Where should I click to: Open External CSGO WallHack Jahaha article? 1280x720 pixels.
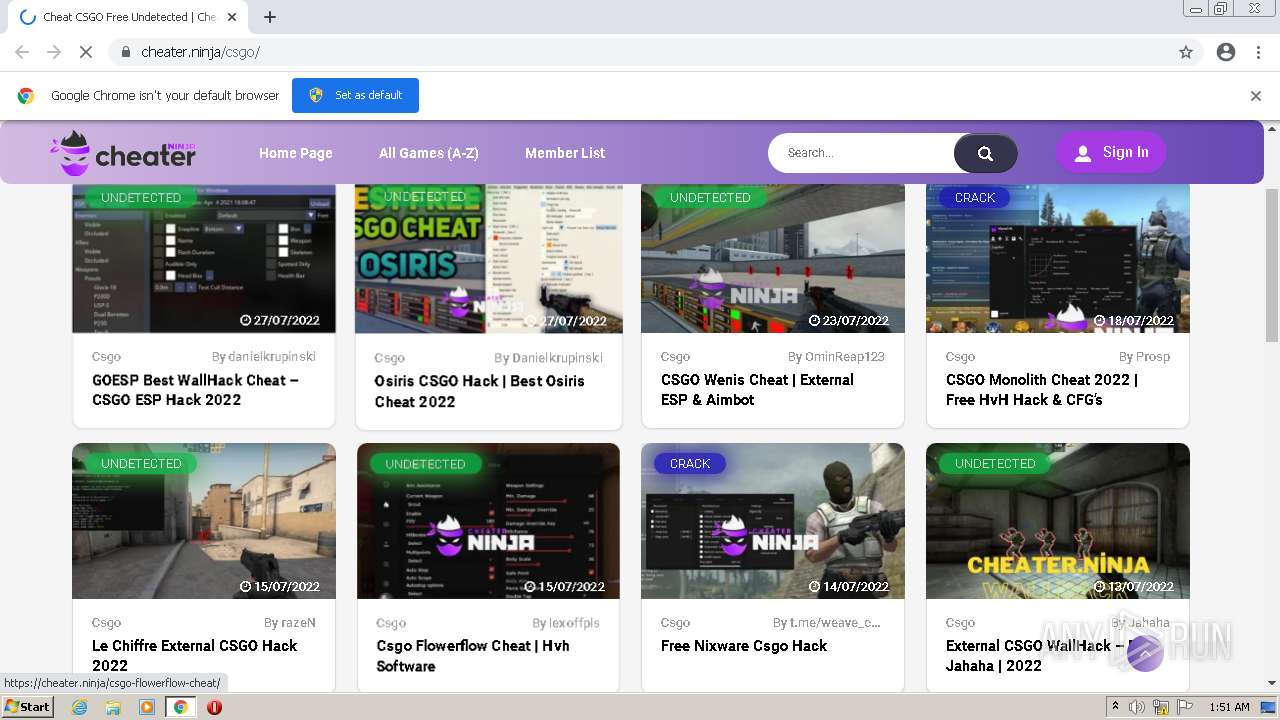point(1035,655)
